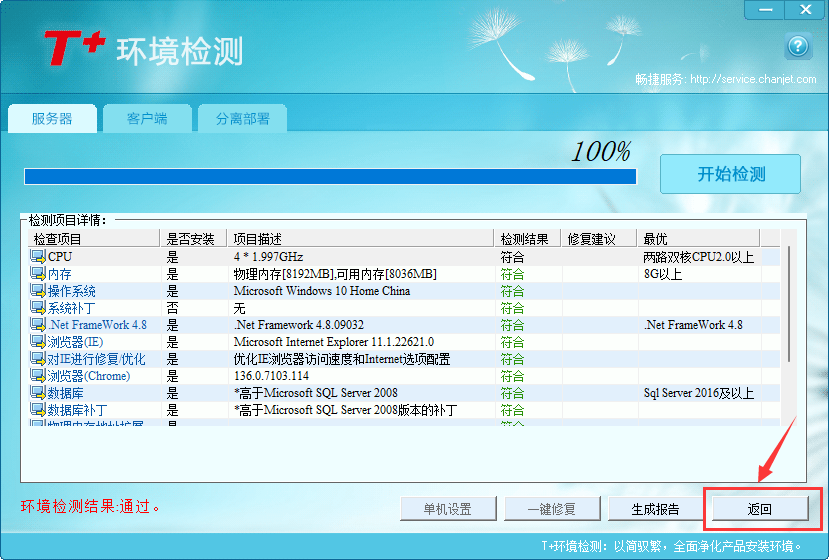Click the 操作系统 row icon

pos(38,290)
